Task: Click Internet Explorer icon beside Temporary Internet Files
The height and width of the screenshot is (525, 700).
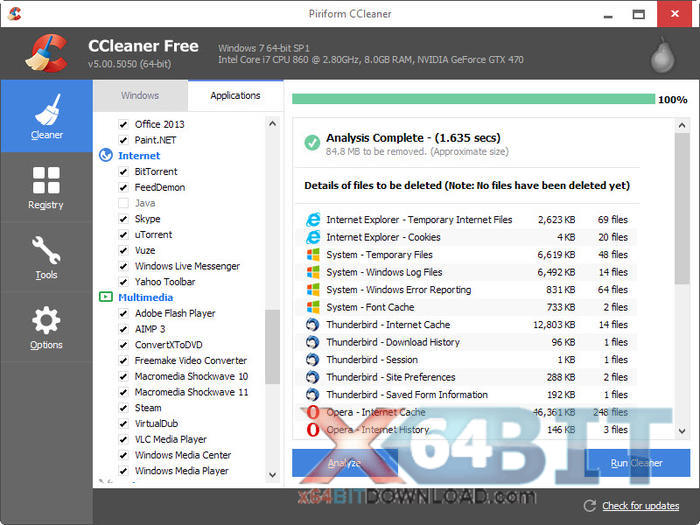Action: [313, 220]
